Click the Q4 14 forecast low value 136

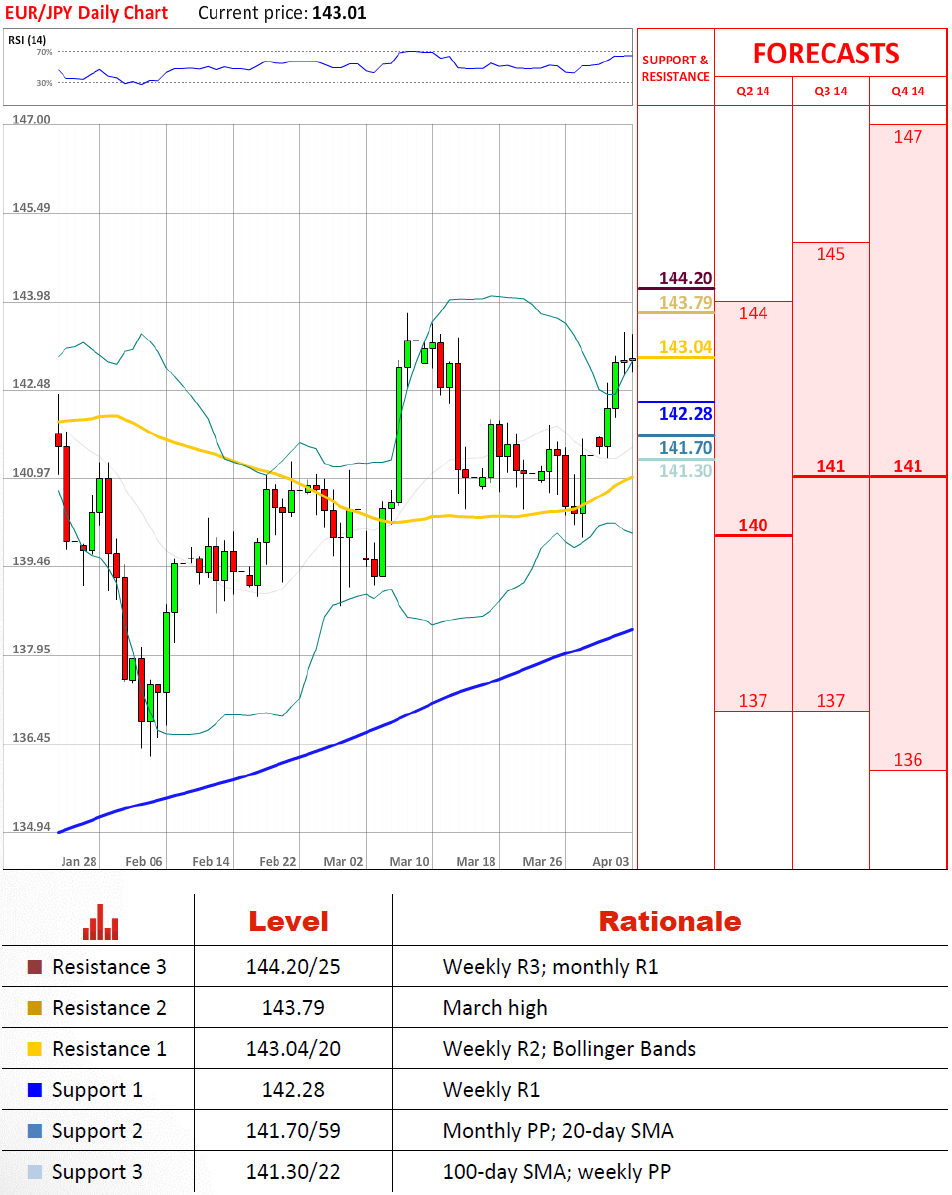coord(908,760)
